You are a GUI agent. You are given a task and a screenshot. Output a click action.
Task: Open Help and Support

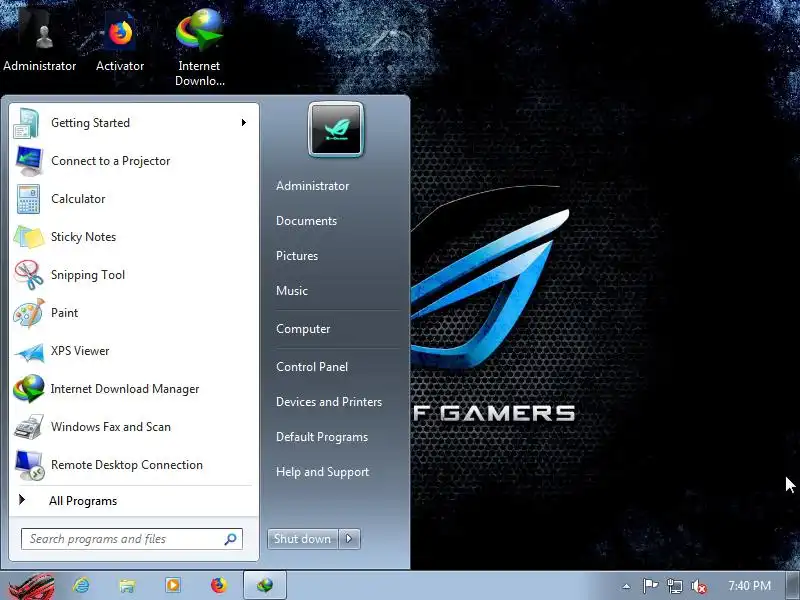pyautogui.click(x=322, y=472)
